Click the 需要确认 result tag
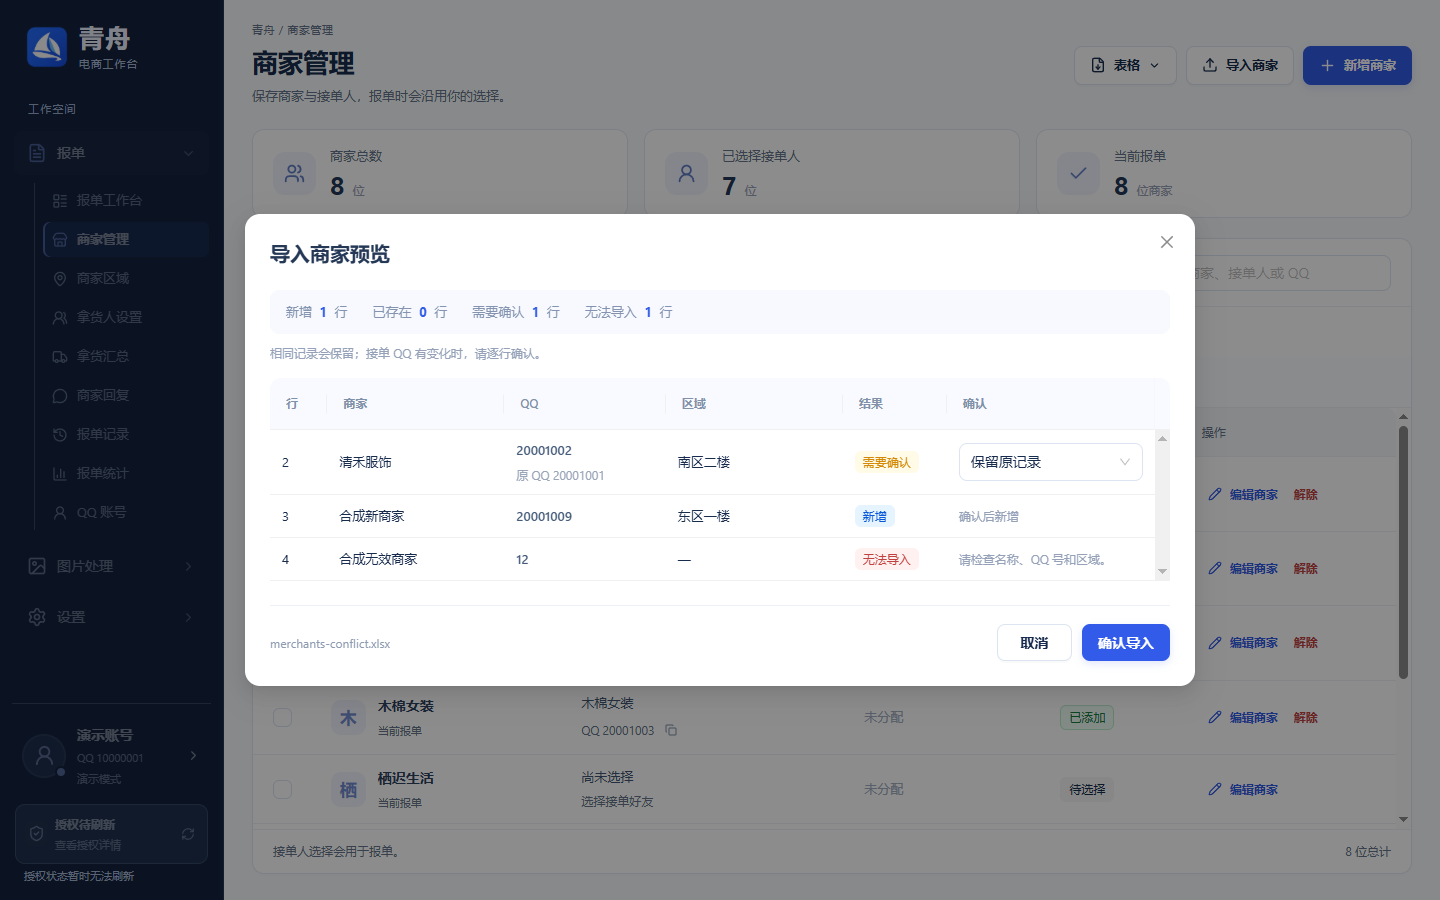The width and height of the screenshot is (1440, 900). (x=886, y=462)
